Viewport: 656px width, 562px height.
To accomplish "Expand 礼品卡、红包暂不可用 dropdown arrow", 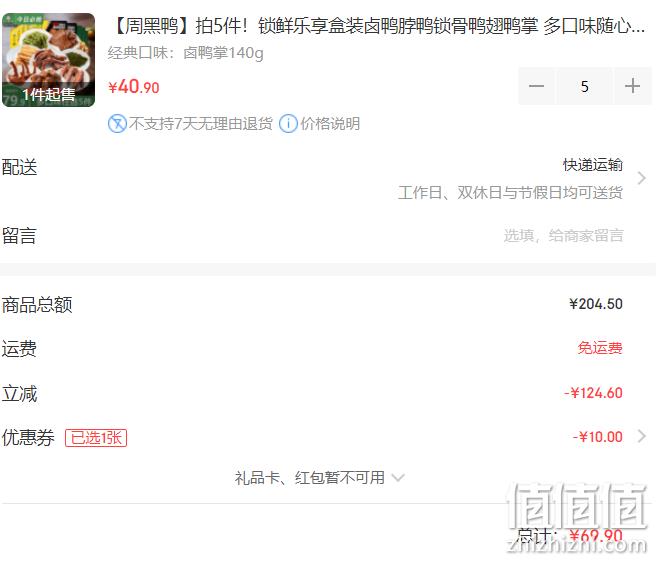I will [x=398, y=477].
